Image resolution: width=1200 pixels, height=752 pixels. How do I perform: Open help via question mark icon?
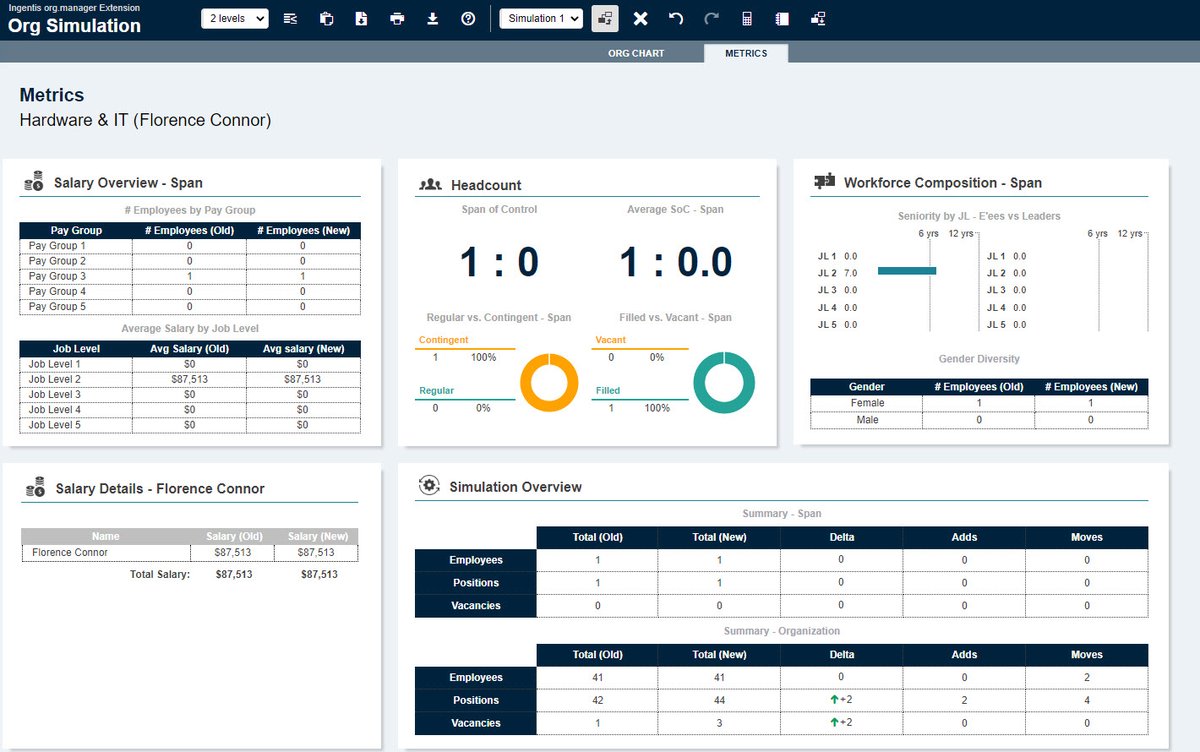click(x=468, y=18)
